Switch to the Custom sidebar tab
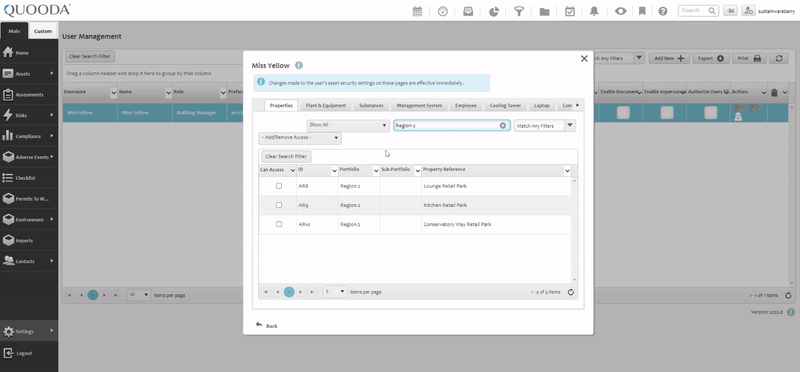The image size is (800, 372). pyautogui.click(x=43, y=31)
